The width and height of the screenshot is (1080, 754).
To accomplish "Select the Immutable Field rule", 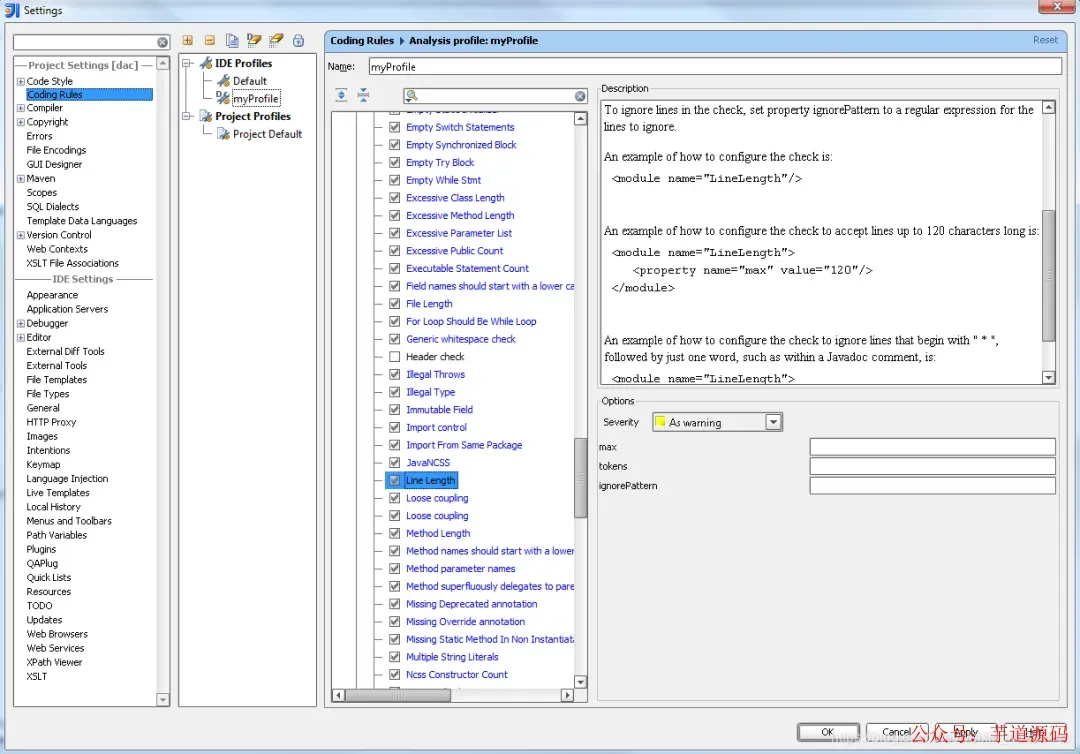I will [x=439, y=410].
